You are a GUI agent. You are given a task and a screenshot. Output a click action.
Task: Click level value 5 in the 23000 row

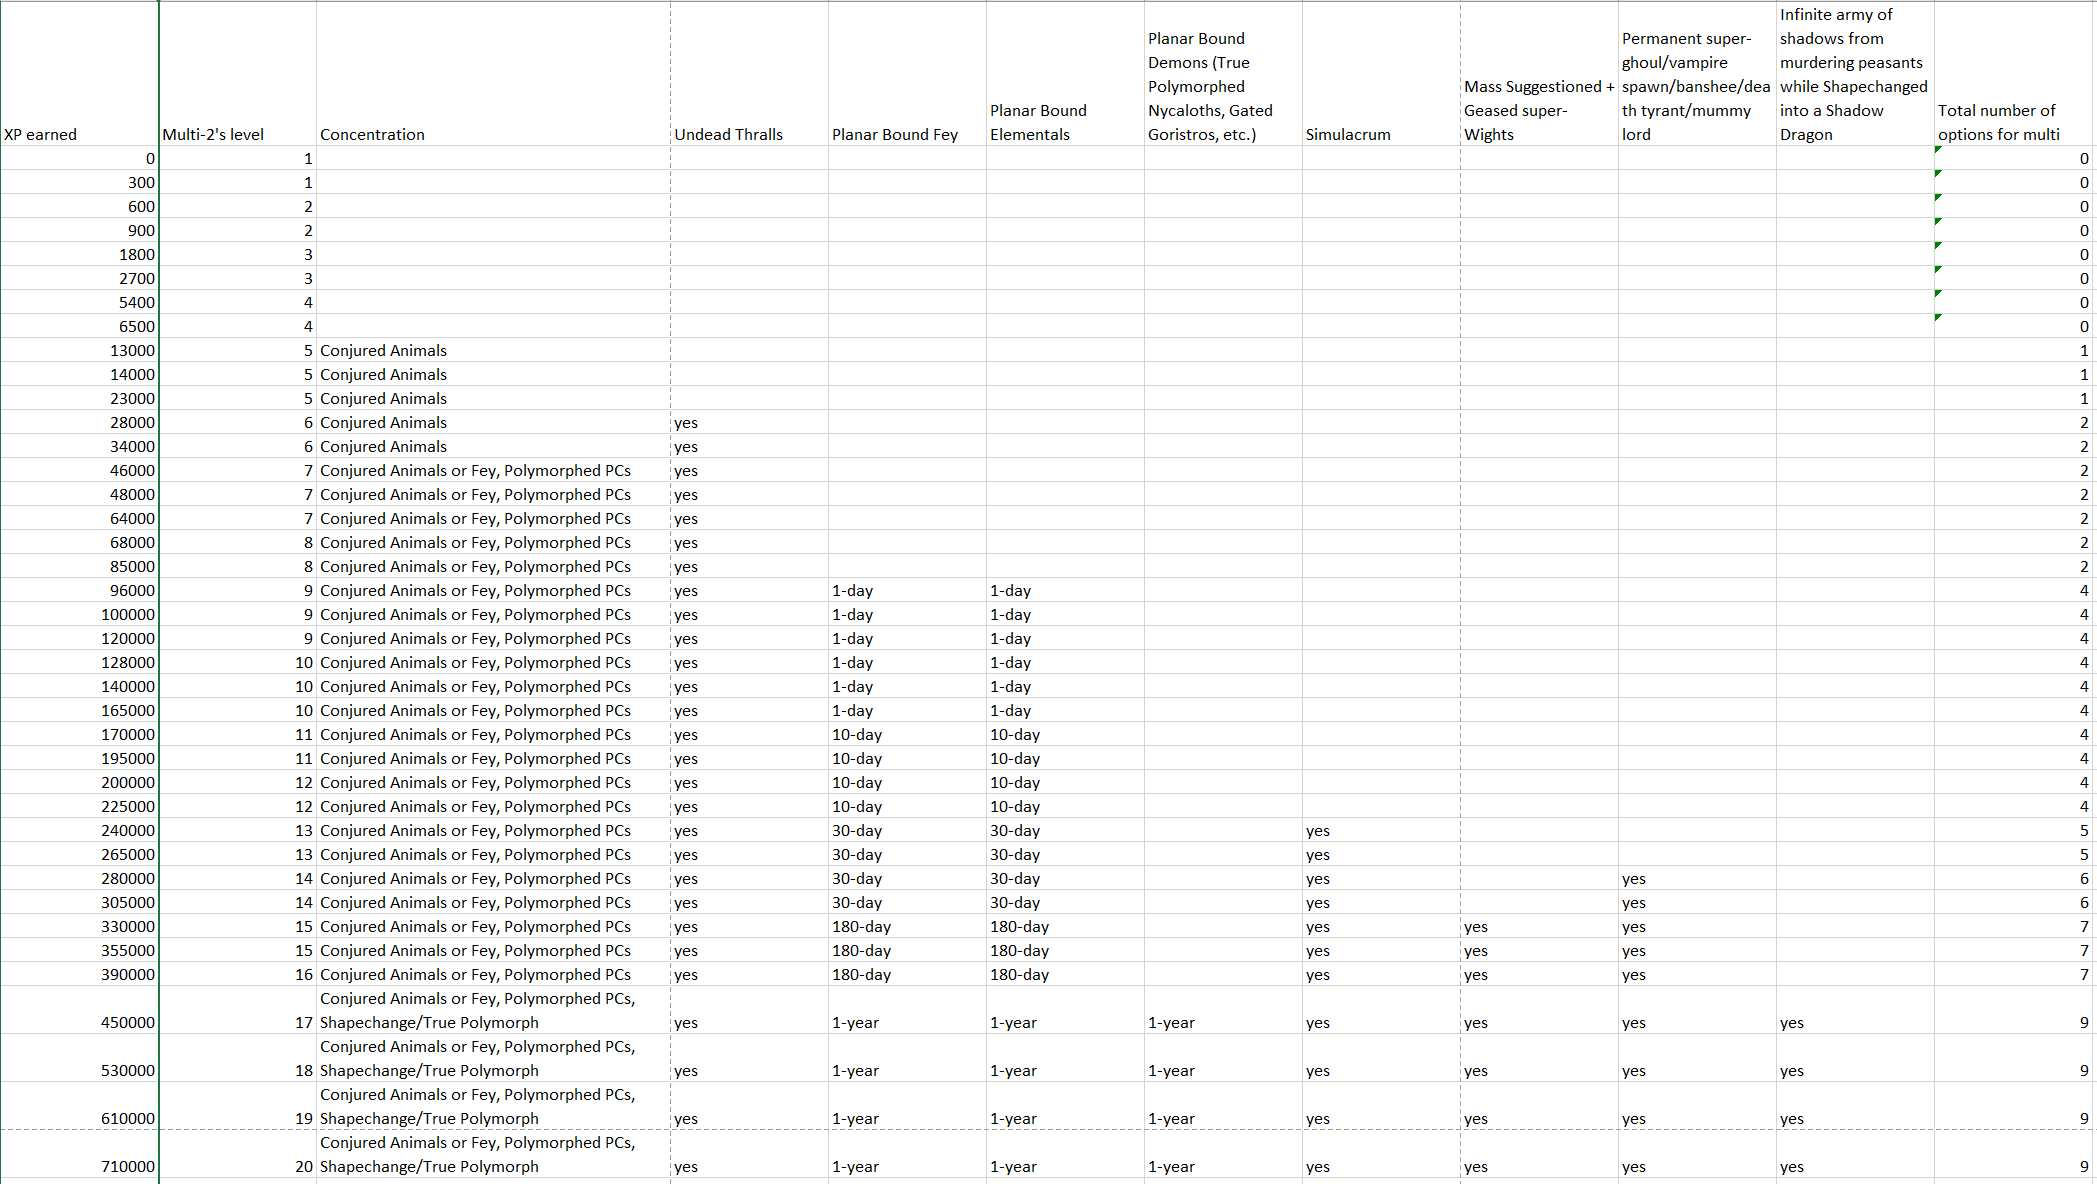click(x=238, y=398)
